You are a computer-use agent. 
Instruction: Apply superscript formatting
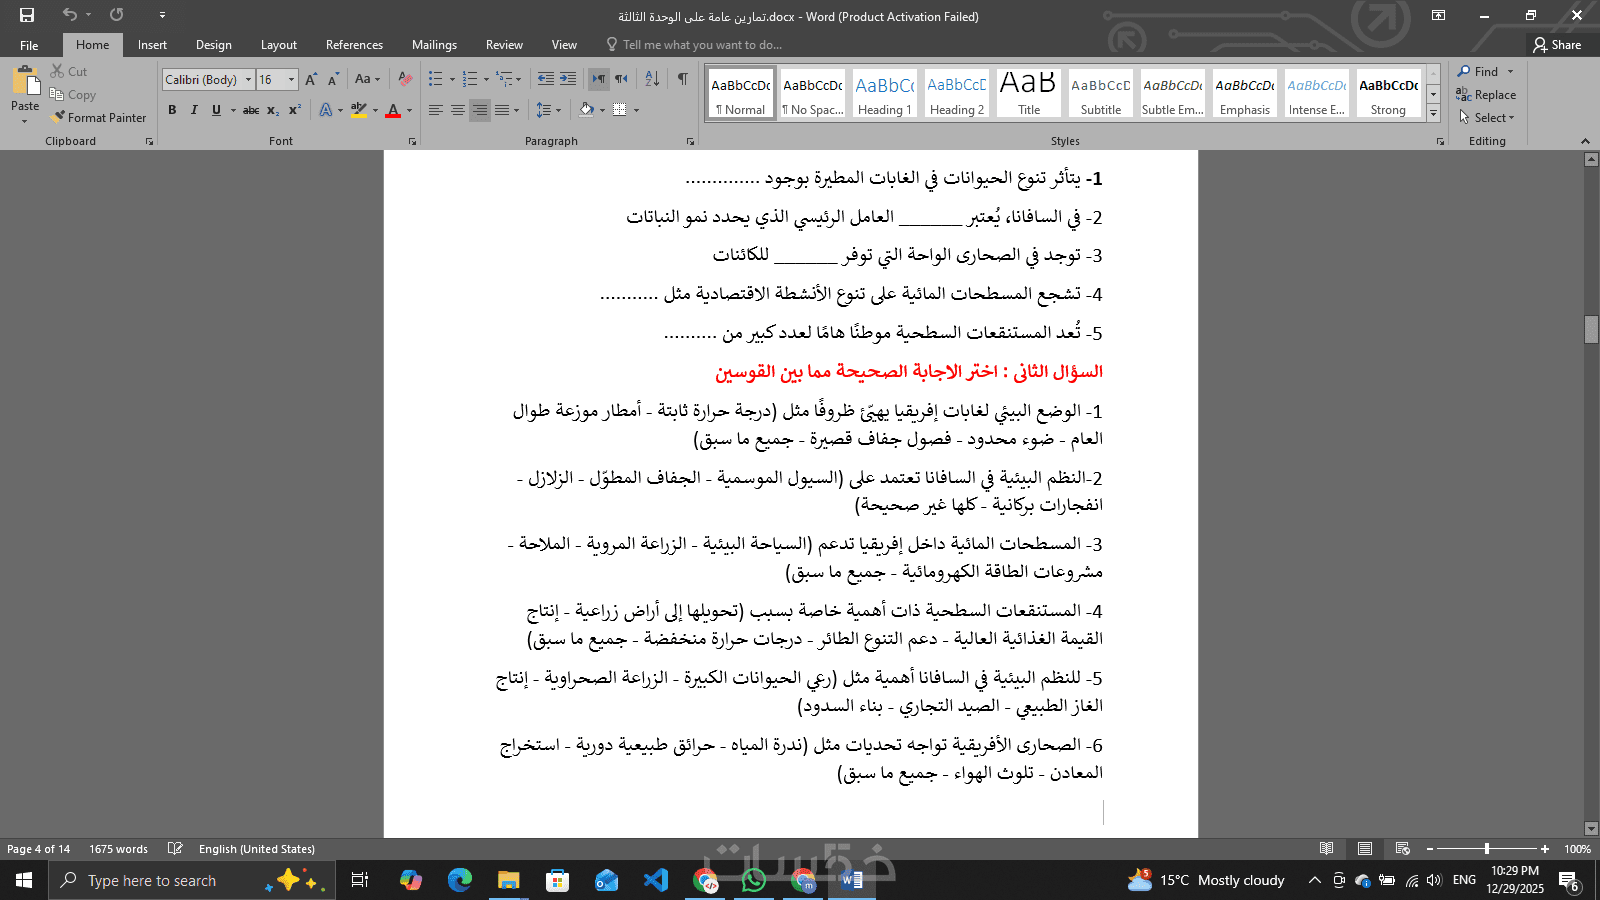point(294,110)
